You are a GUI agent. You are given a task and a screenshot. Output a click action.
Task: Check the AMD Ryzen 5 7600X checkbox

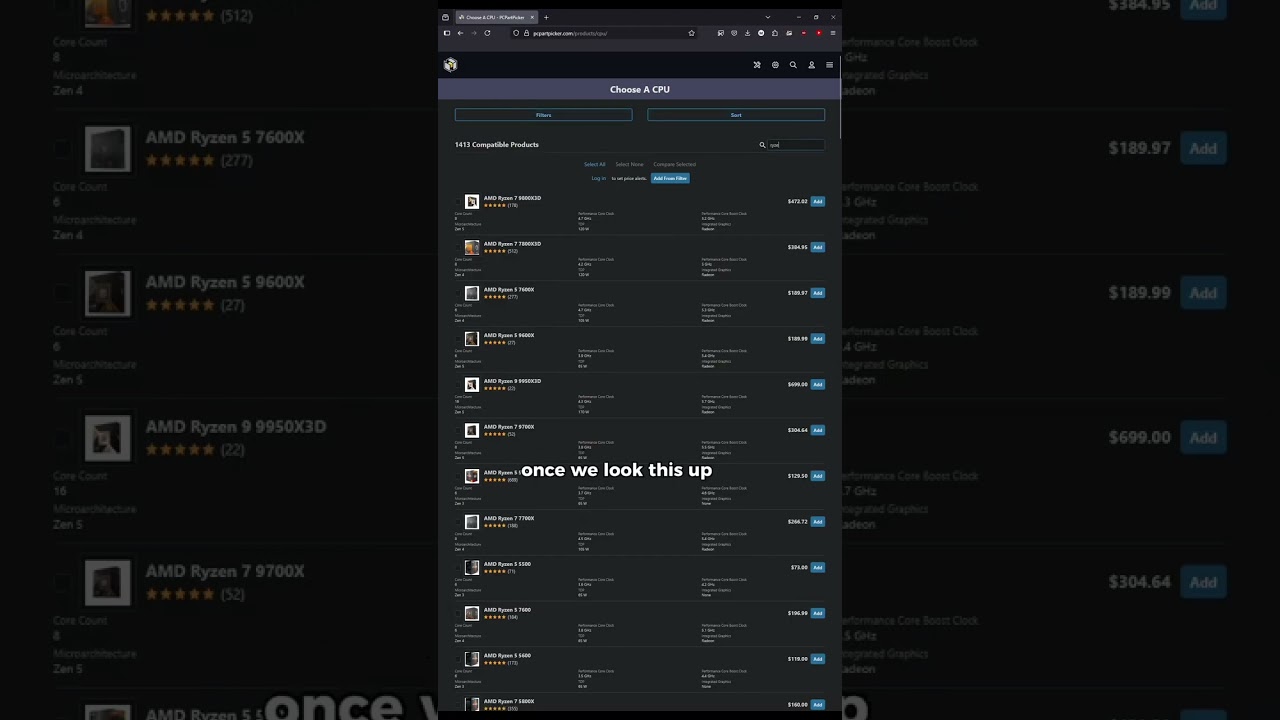click(x=459, y=293)
